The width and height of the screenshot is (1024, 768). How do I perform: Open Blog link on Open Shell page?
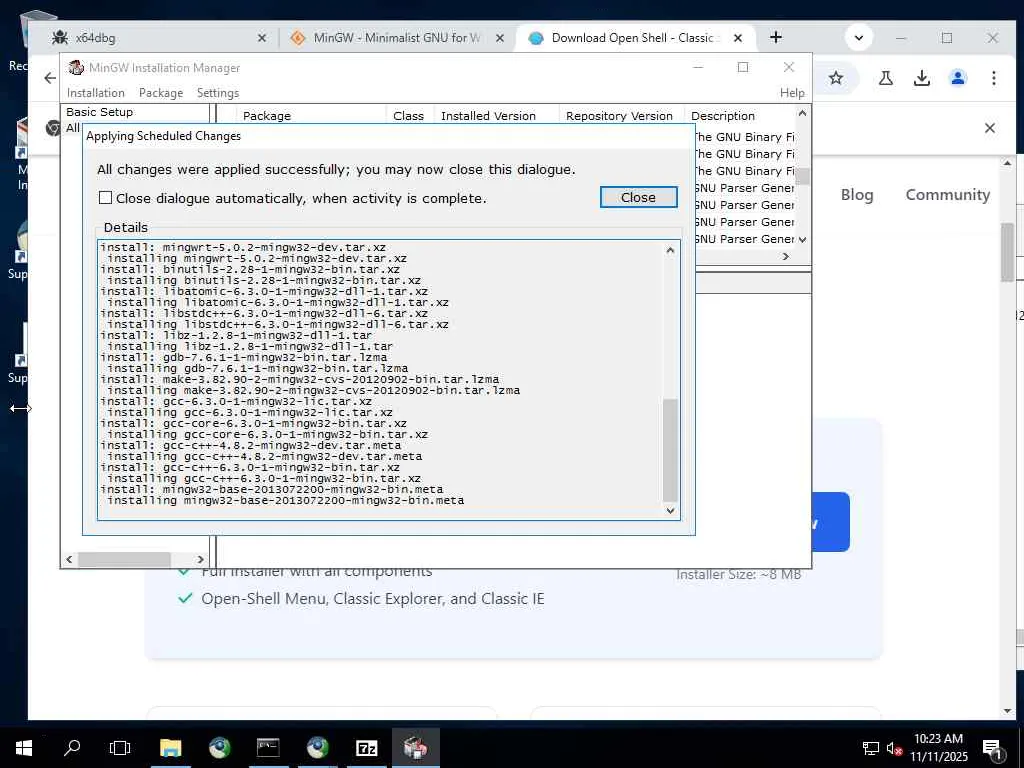pos(857,195)
